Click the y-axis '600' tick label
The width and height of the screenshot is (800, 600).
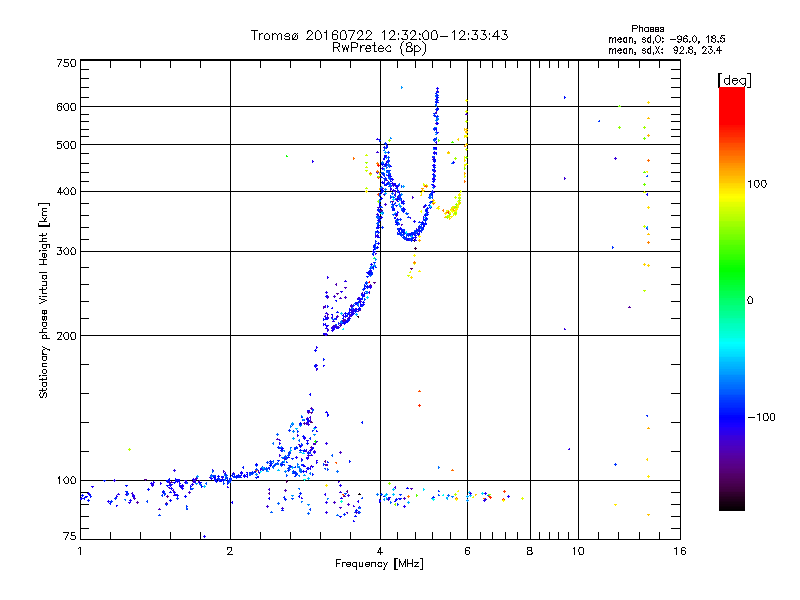(66, 107)
